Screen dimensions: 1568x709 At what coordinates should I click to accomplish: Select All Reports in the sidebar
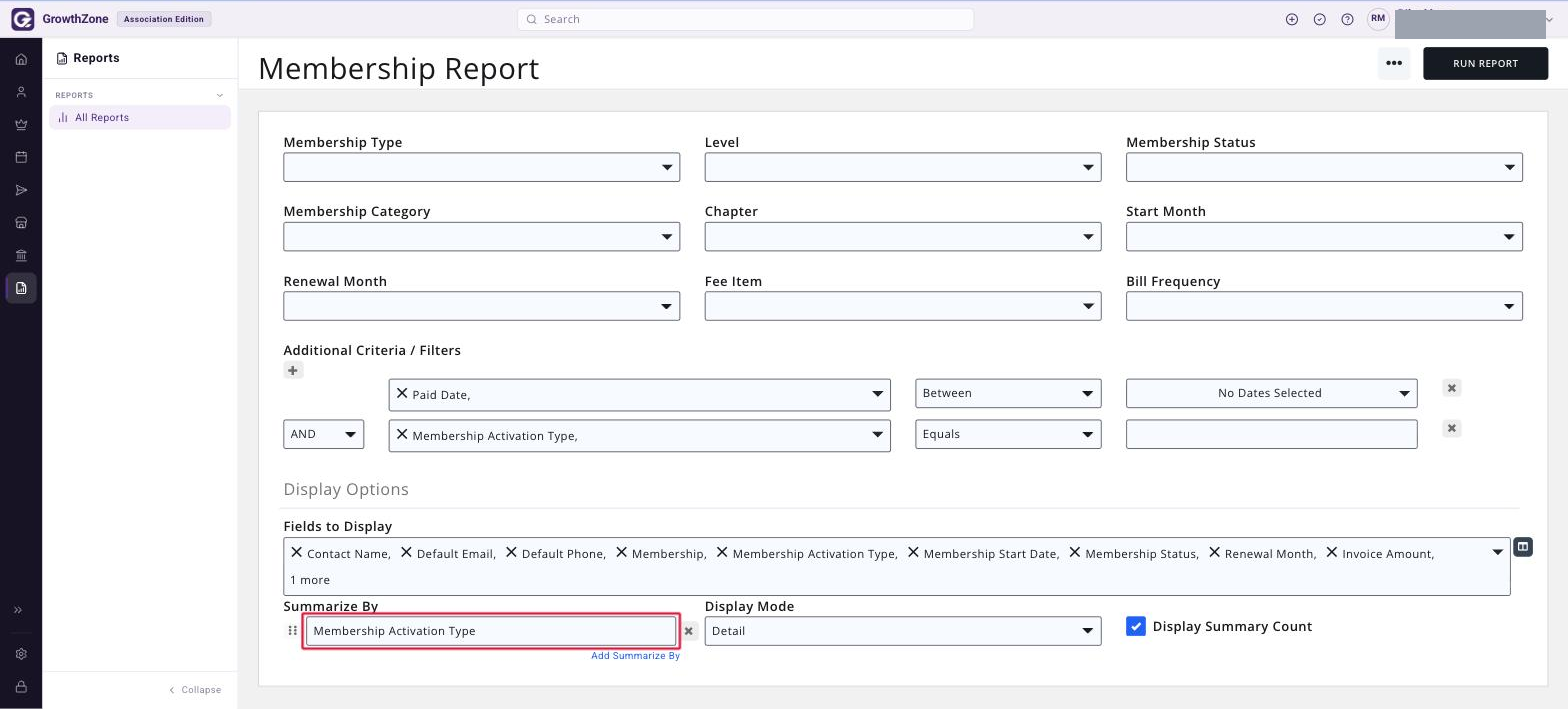tap(140, 117)
